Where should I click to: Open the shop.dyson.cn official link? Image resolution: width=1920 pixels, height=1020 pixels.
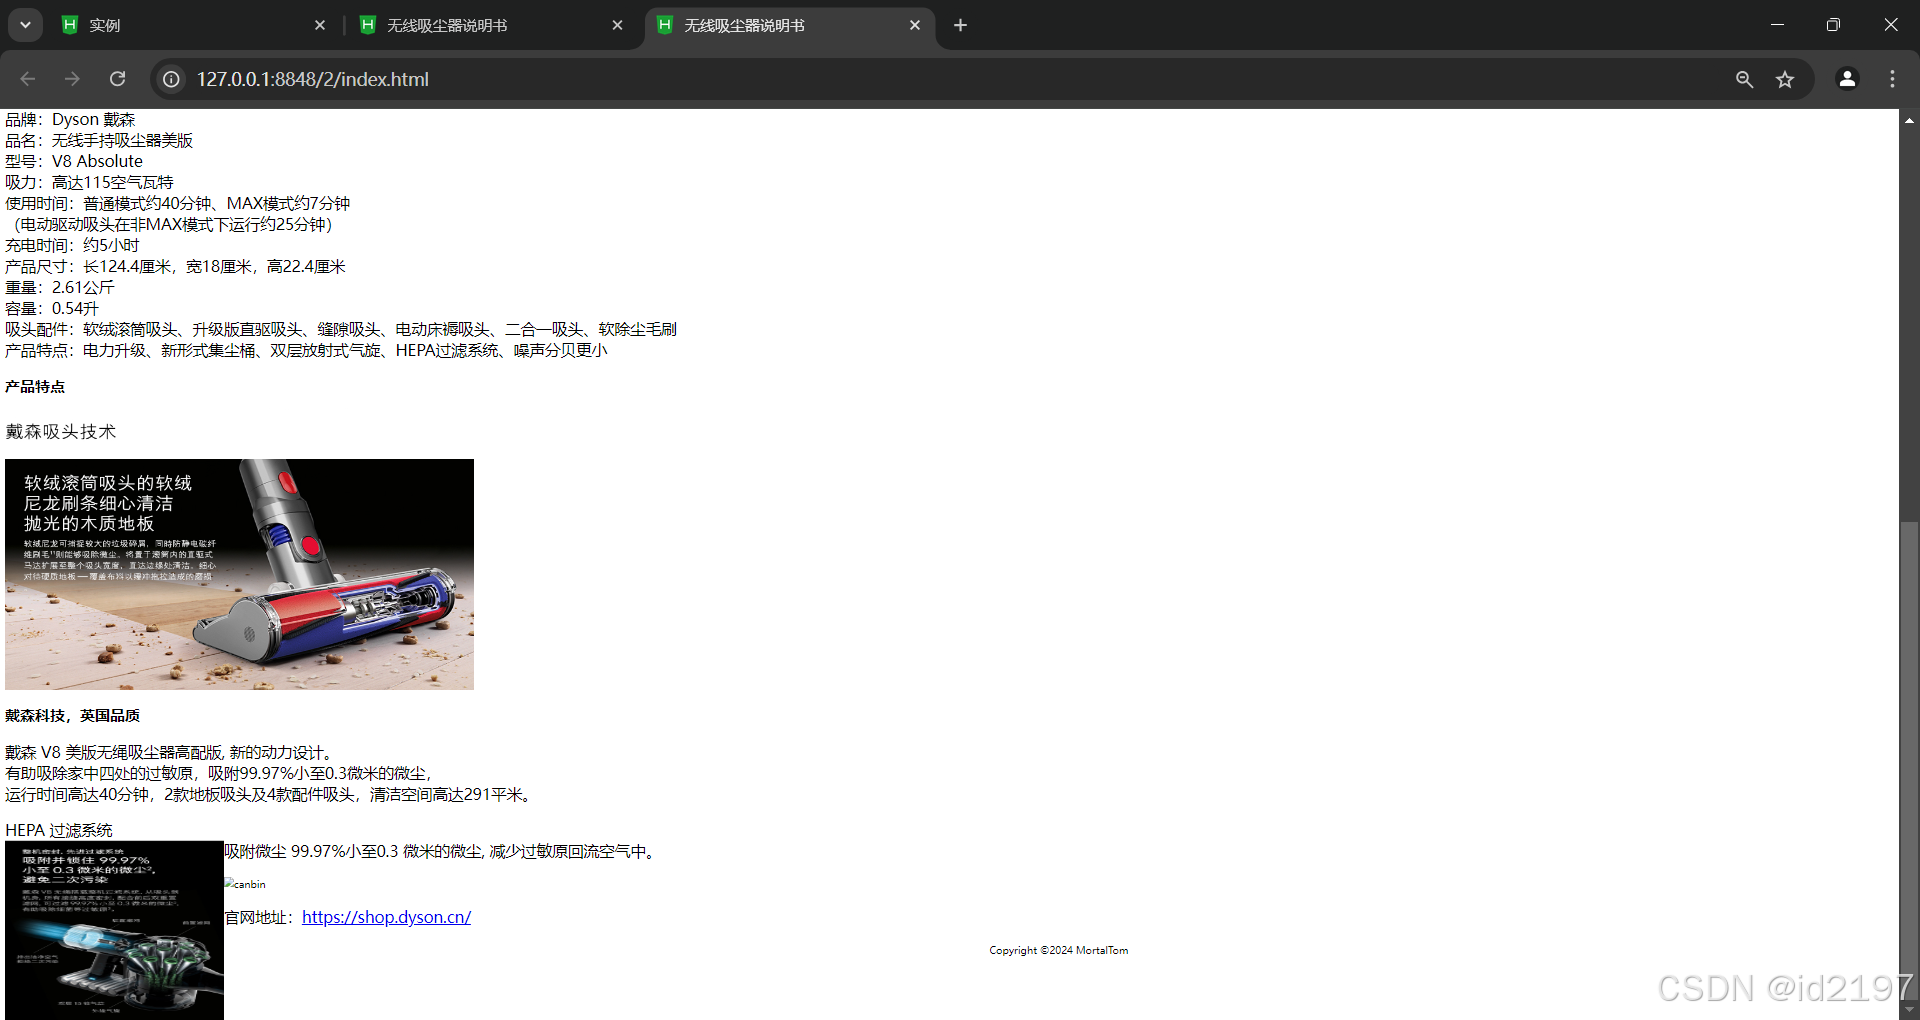point(386,917)
